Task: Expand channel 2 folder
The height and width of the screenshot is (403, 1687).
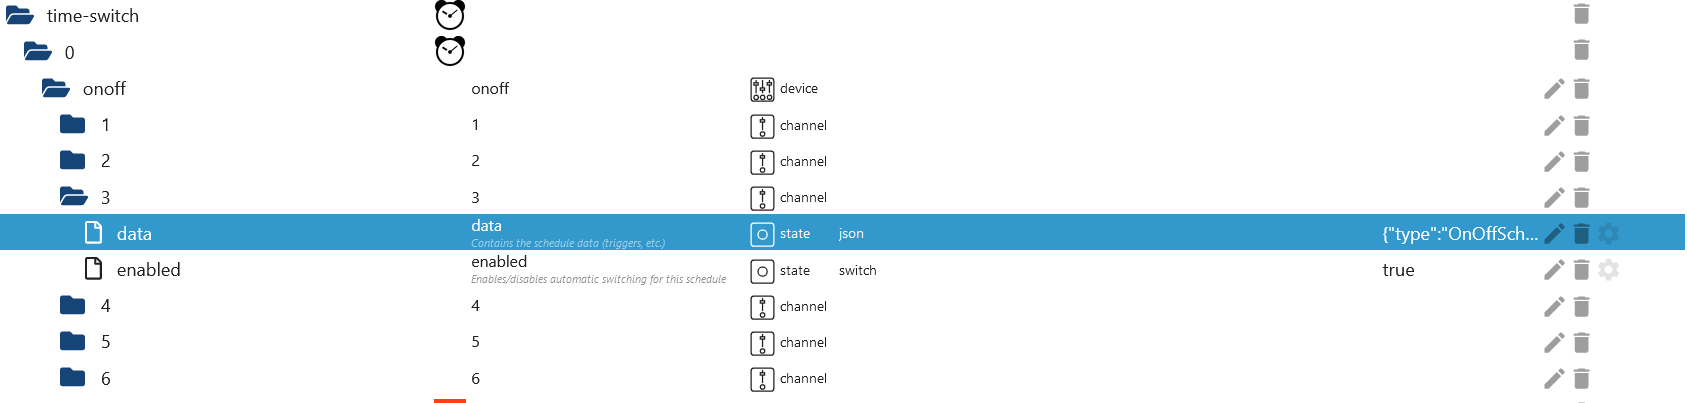Action: click(x=73, y=161)
